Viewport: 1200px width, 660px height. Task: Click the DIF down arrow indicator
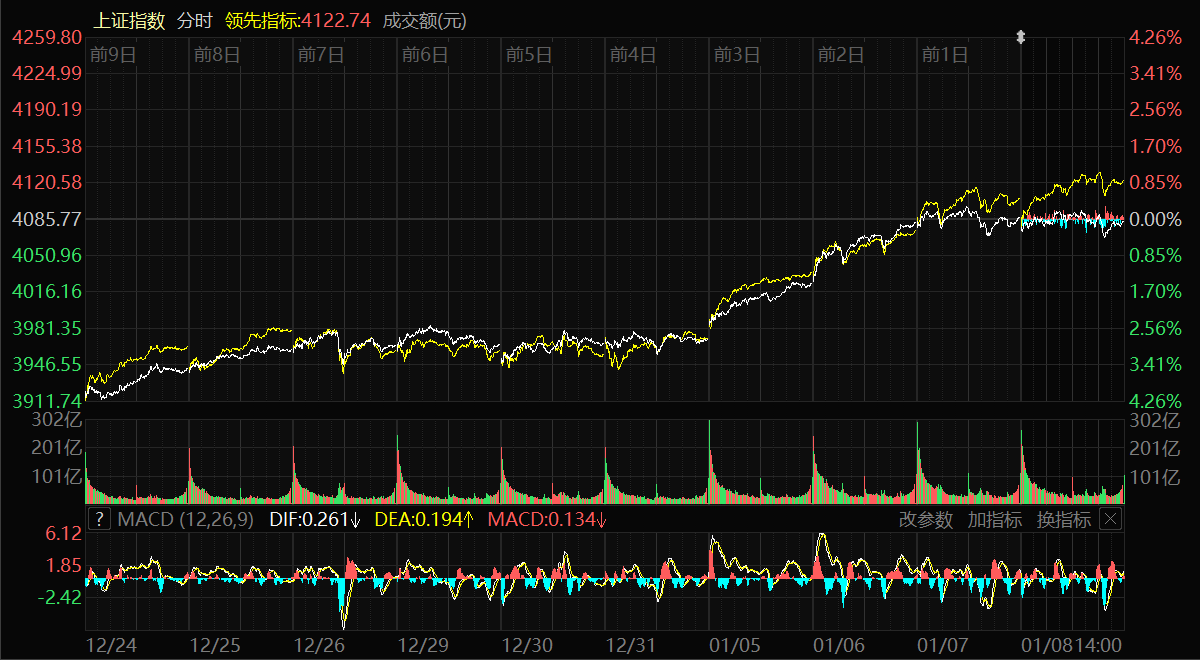(355, 519)
